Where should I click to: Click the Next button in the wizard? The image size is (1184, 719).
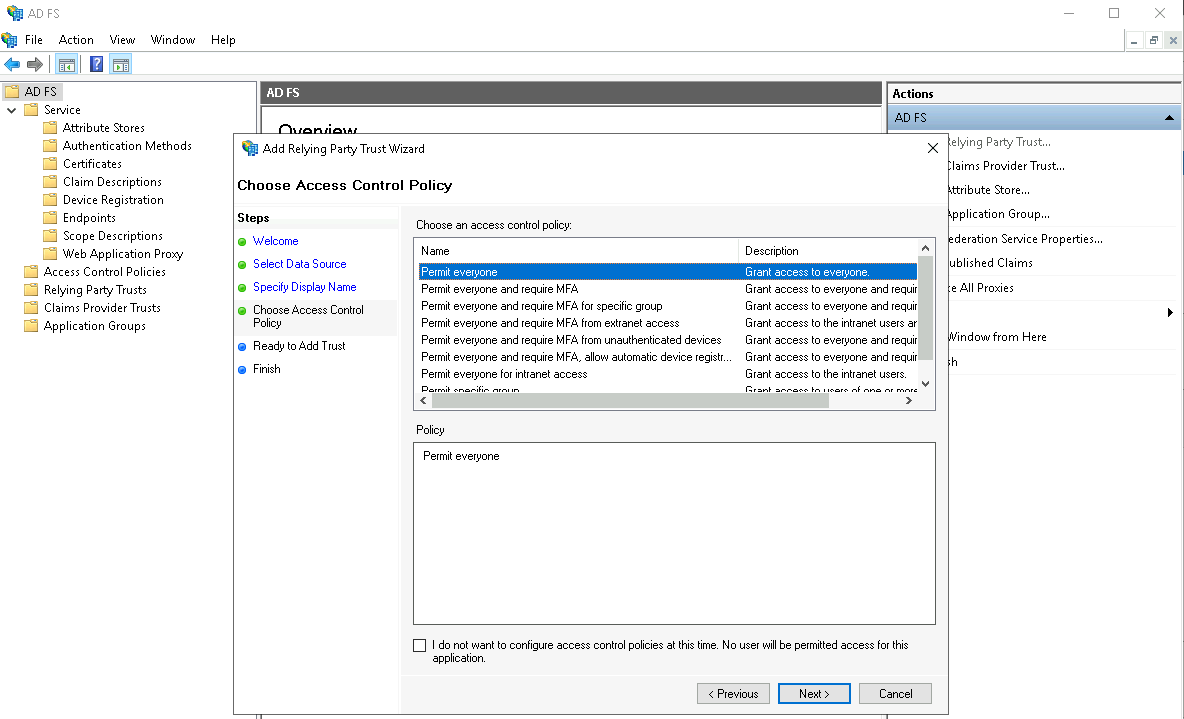(814, 694)
